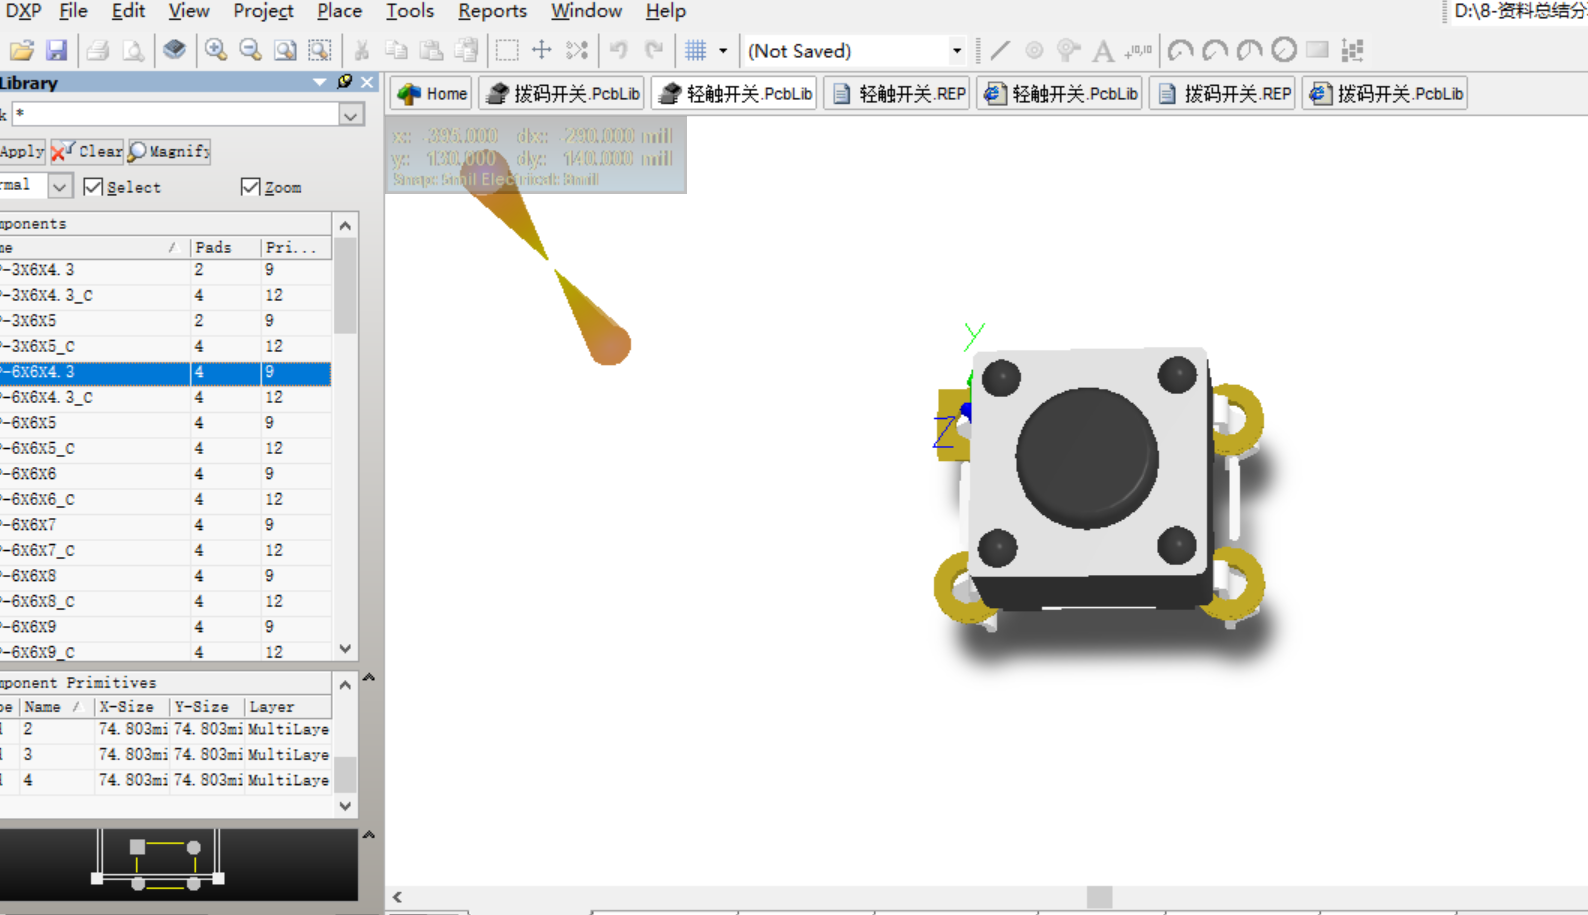
Task: Save the library with the floppy disk icon
Action: pos(56,50)
